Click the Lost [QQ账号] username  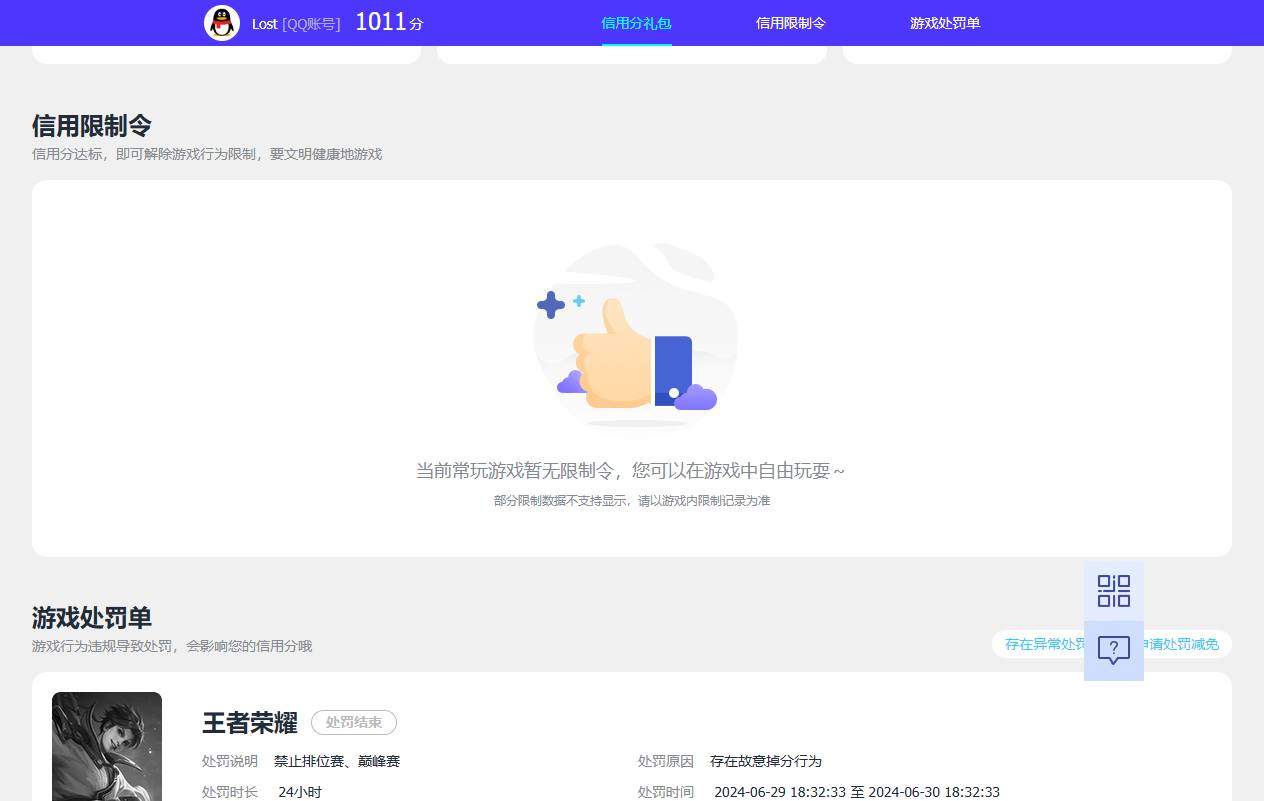point(296,23)
